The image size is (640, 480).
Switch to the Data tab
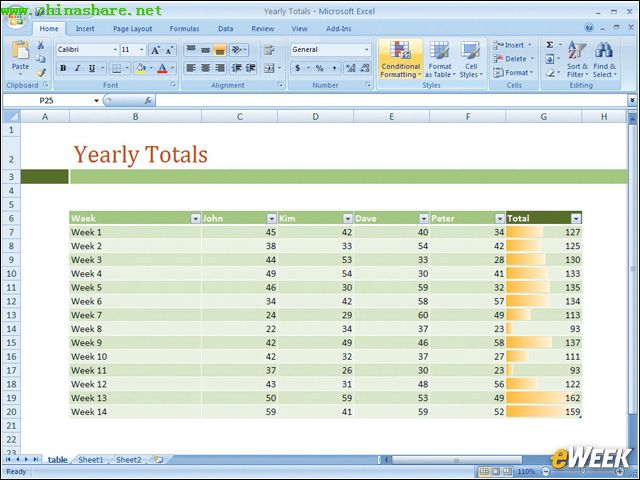coord(225,29)
